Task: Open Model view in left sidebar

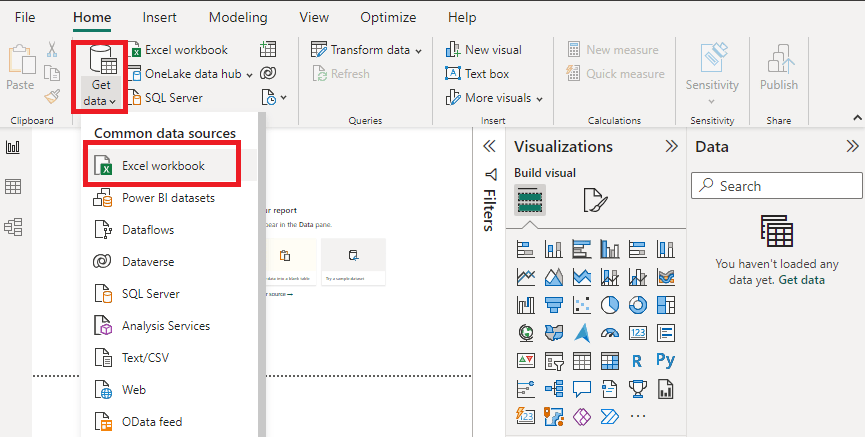Action: (x=14, y=227)
